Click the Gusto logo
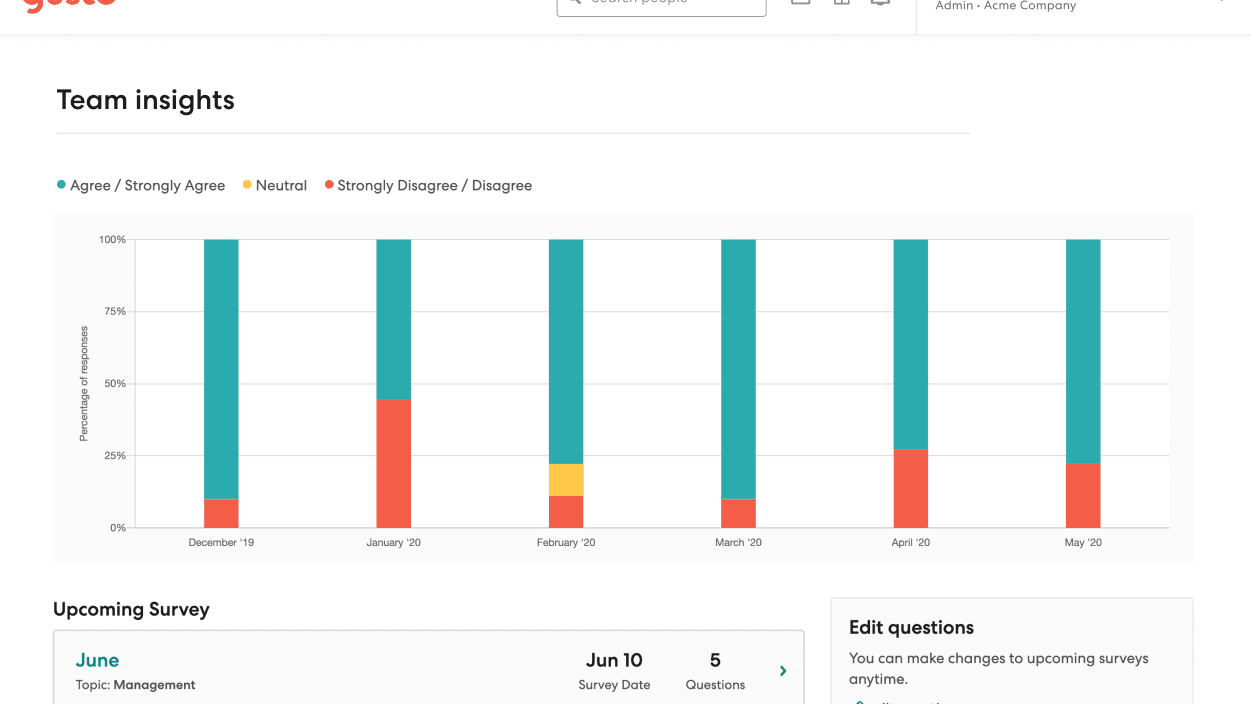The height and width of the screenshot is (704, 1251). 69,5
